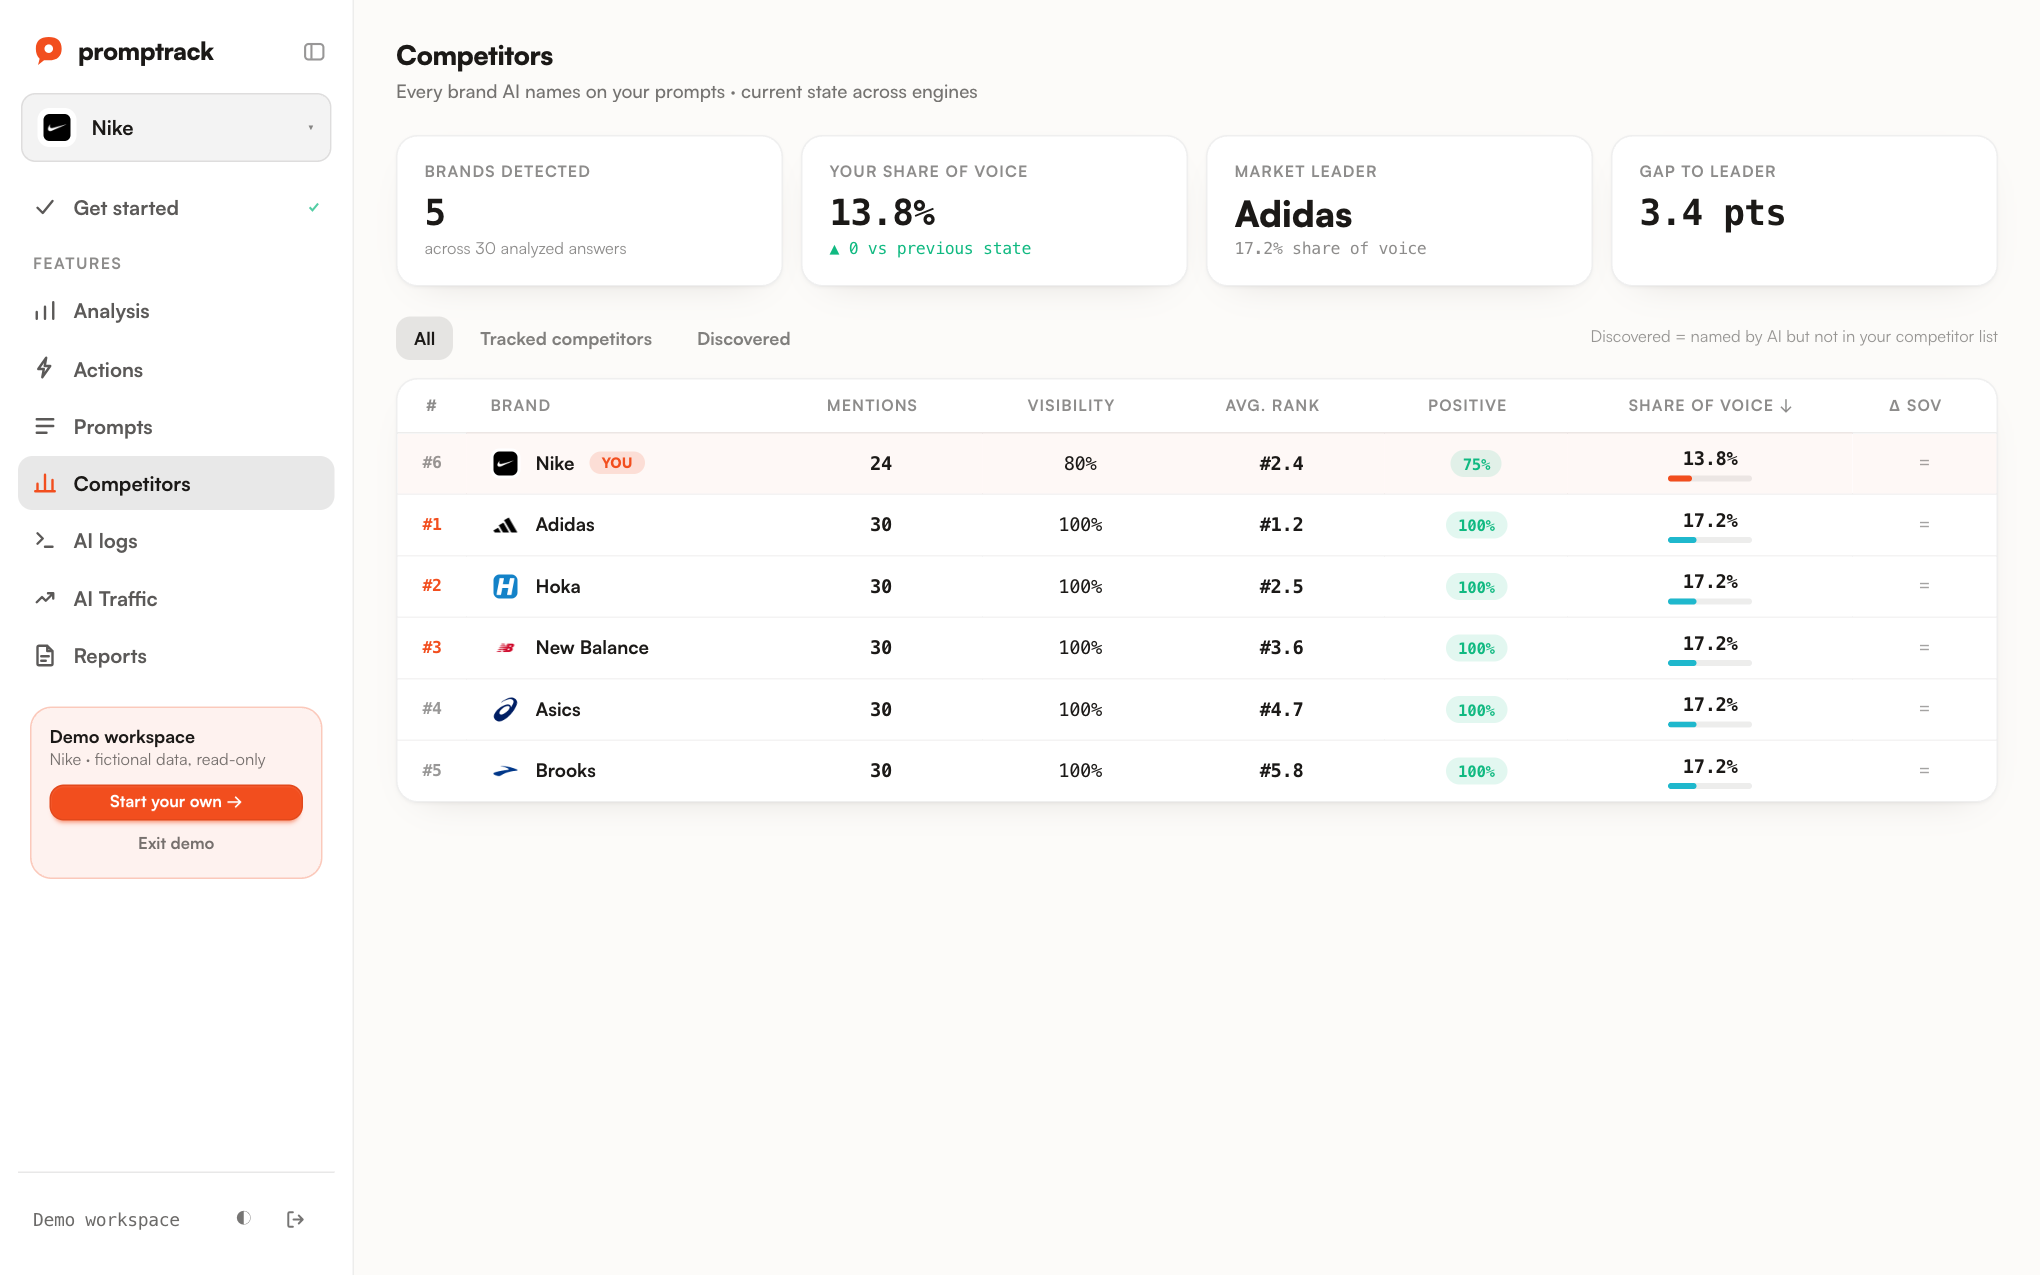Click Brooks #5.8 average rank
Screen dimensions: 2040x1275
pos(1281,771)
